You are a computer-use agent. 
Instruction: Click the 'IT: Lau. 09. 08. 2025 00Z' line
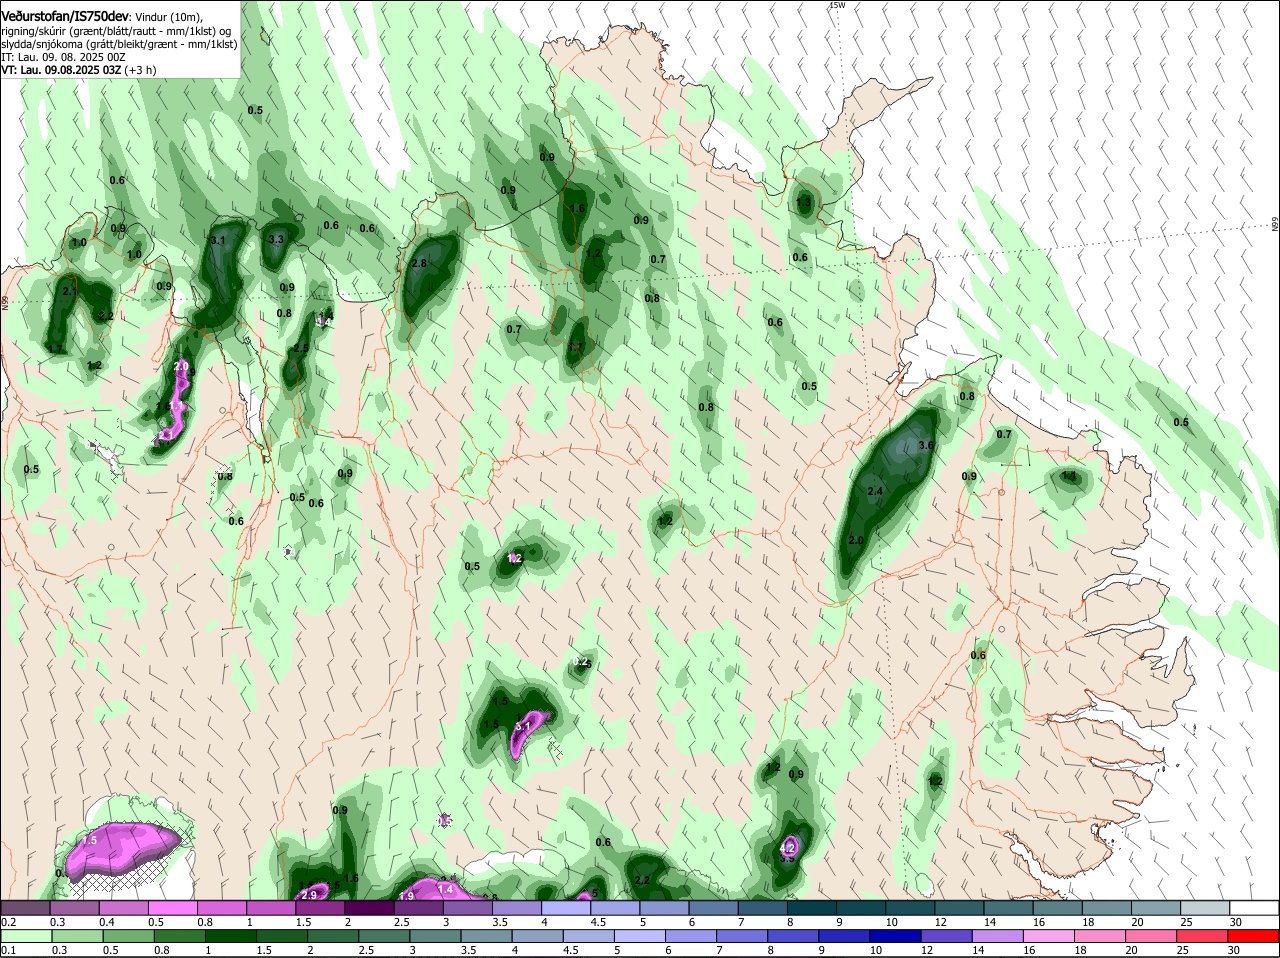[62, 57]
